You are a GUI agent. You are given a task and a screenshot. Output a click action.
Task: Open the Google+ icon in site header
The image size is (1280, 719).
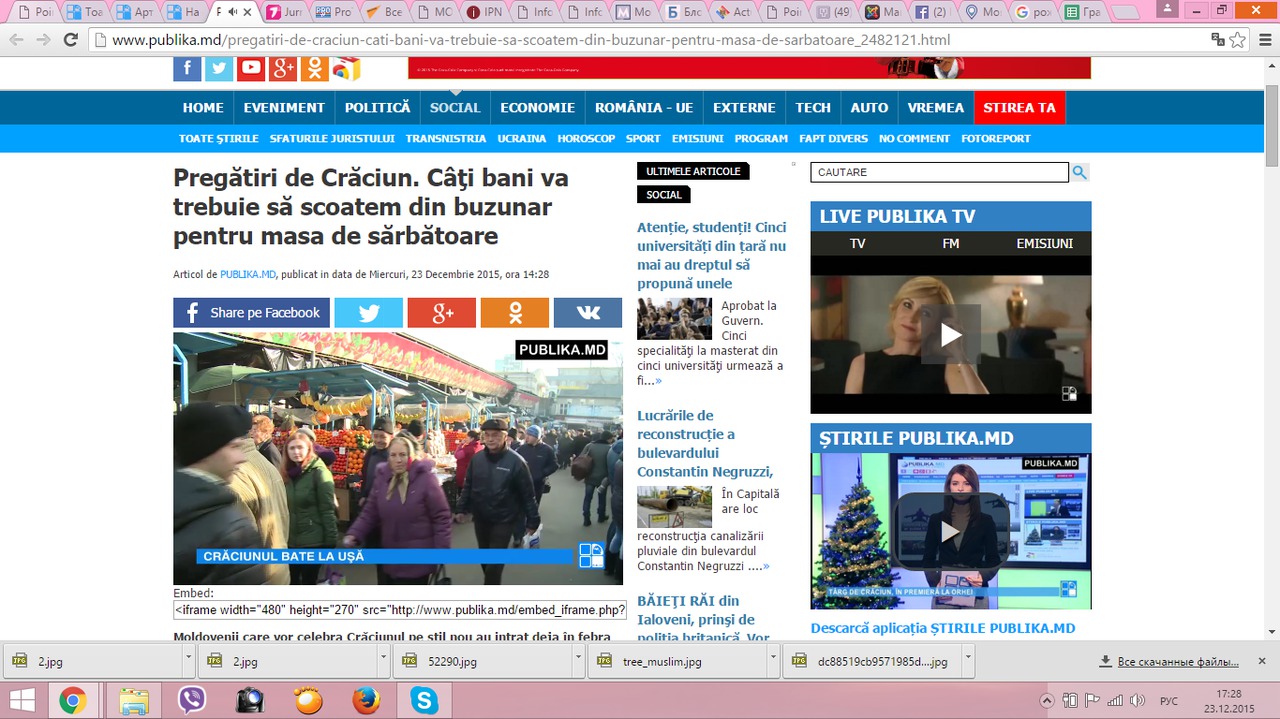(283, 68)
